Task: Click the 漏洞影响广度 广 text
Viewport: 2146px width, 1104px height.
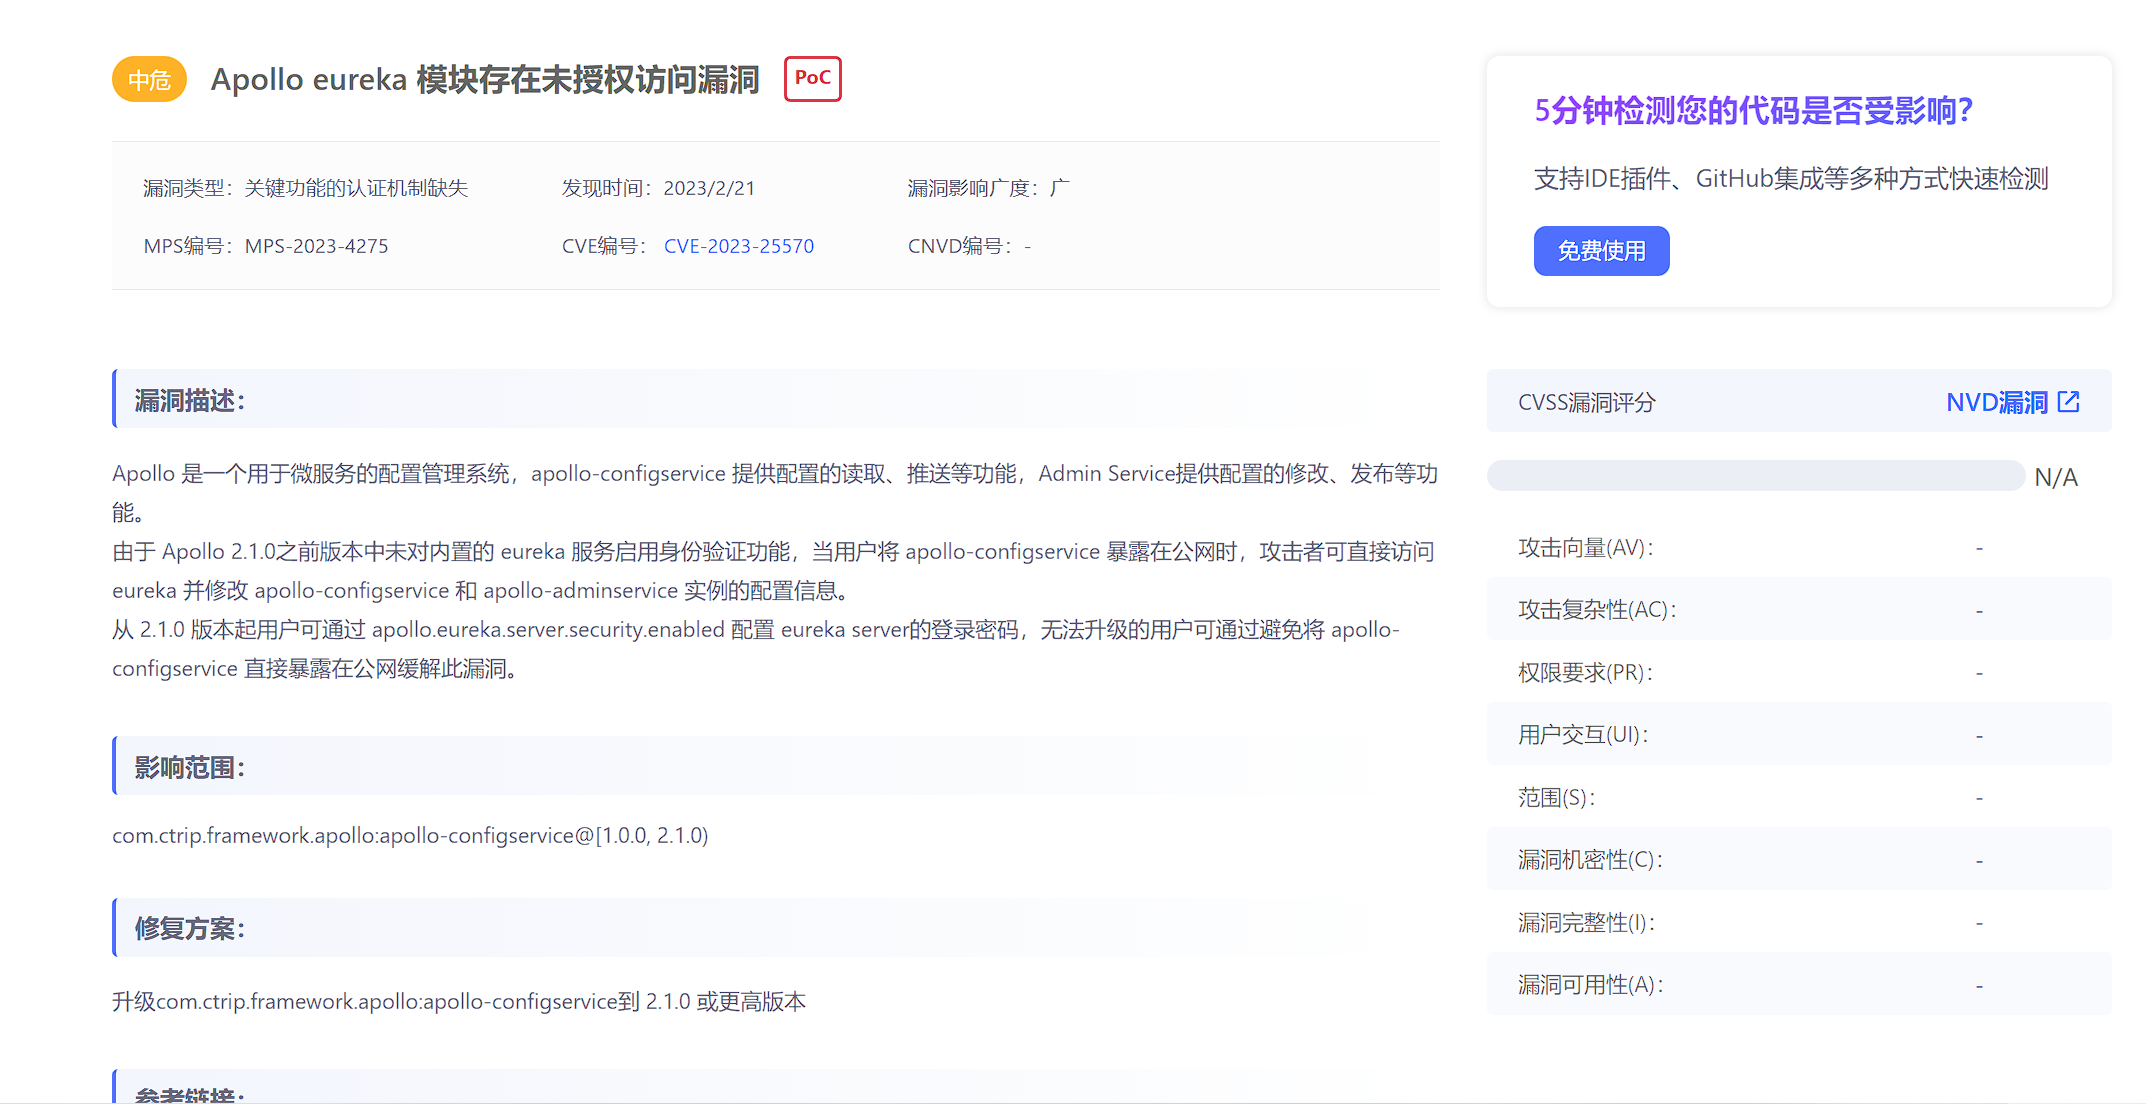Action: coord(988,188)
